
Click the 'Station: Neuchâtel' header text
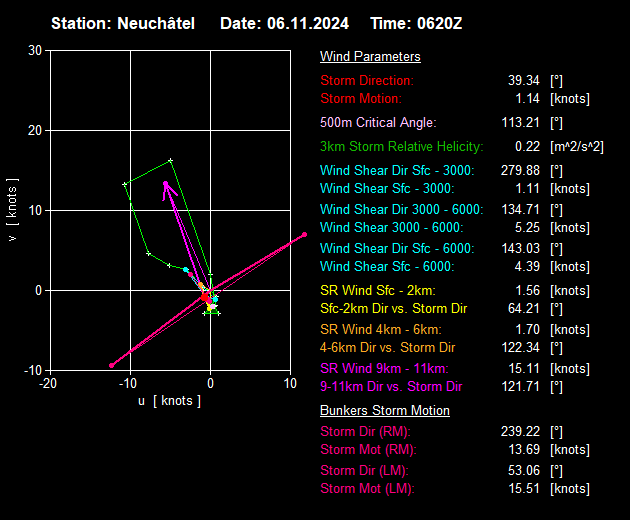(x=123, y=23)
